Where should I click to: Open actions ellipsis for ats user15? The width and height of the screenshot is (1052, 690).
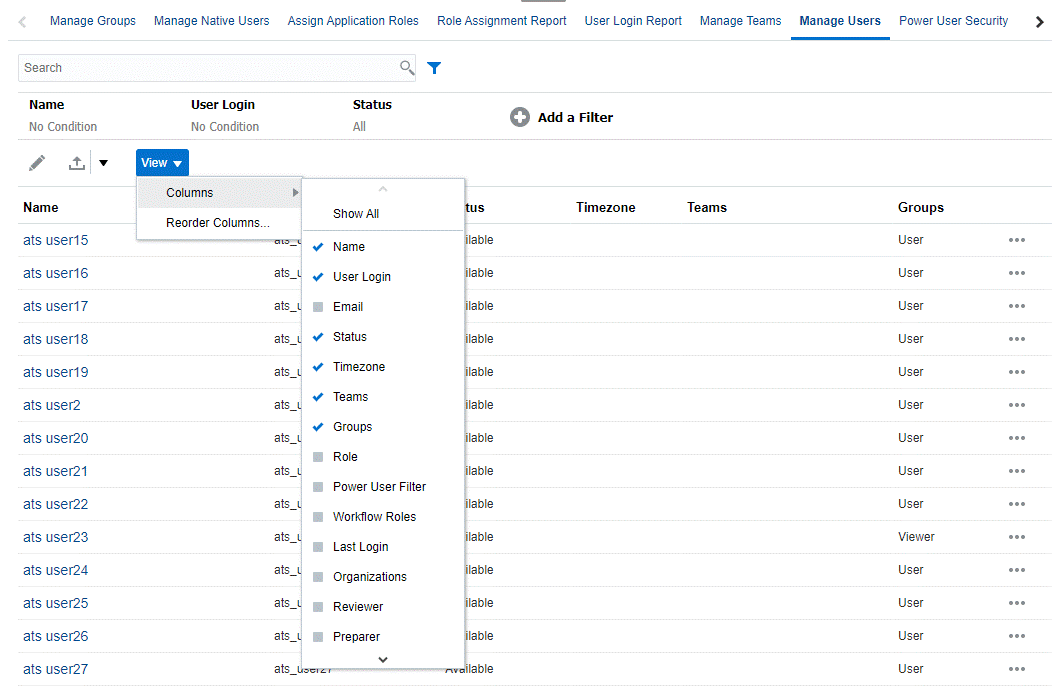1017,240
